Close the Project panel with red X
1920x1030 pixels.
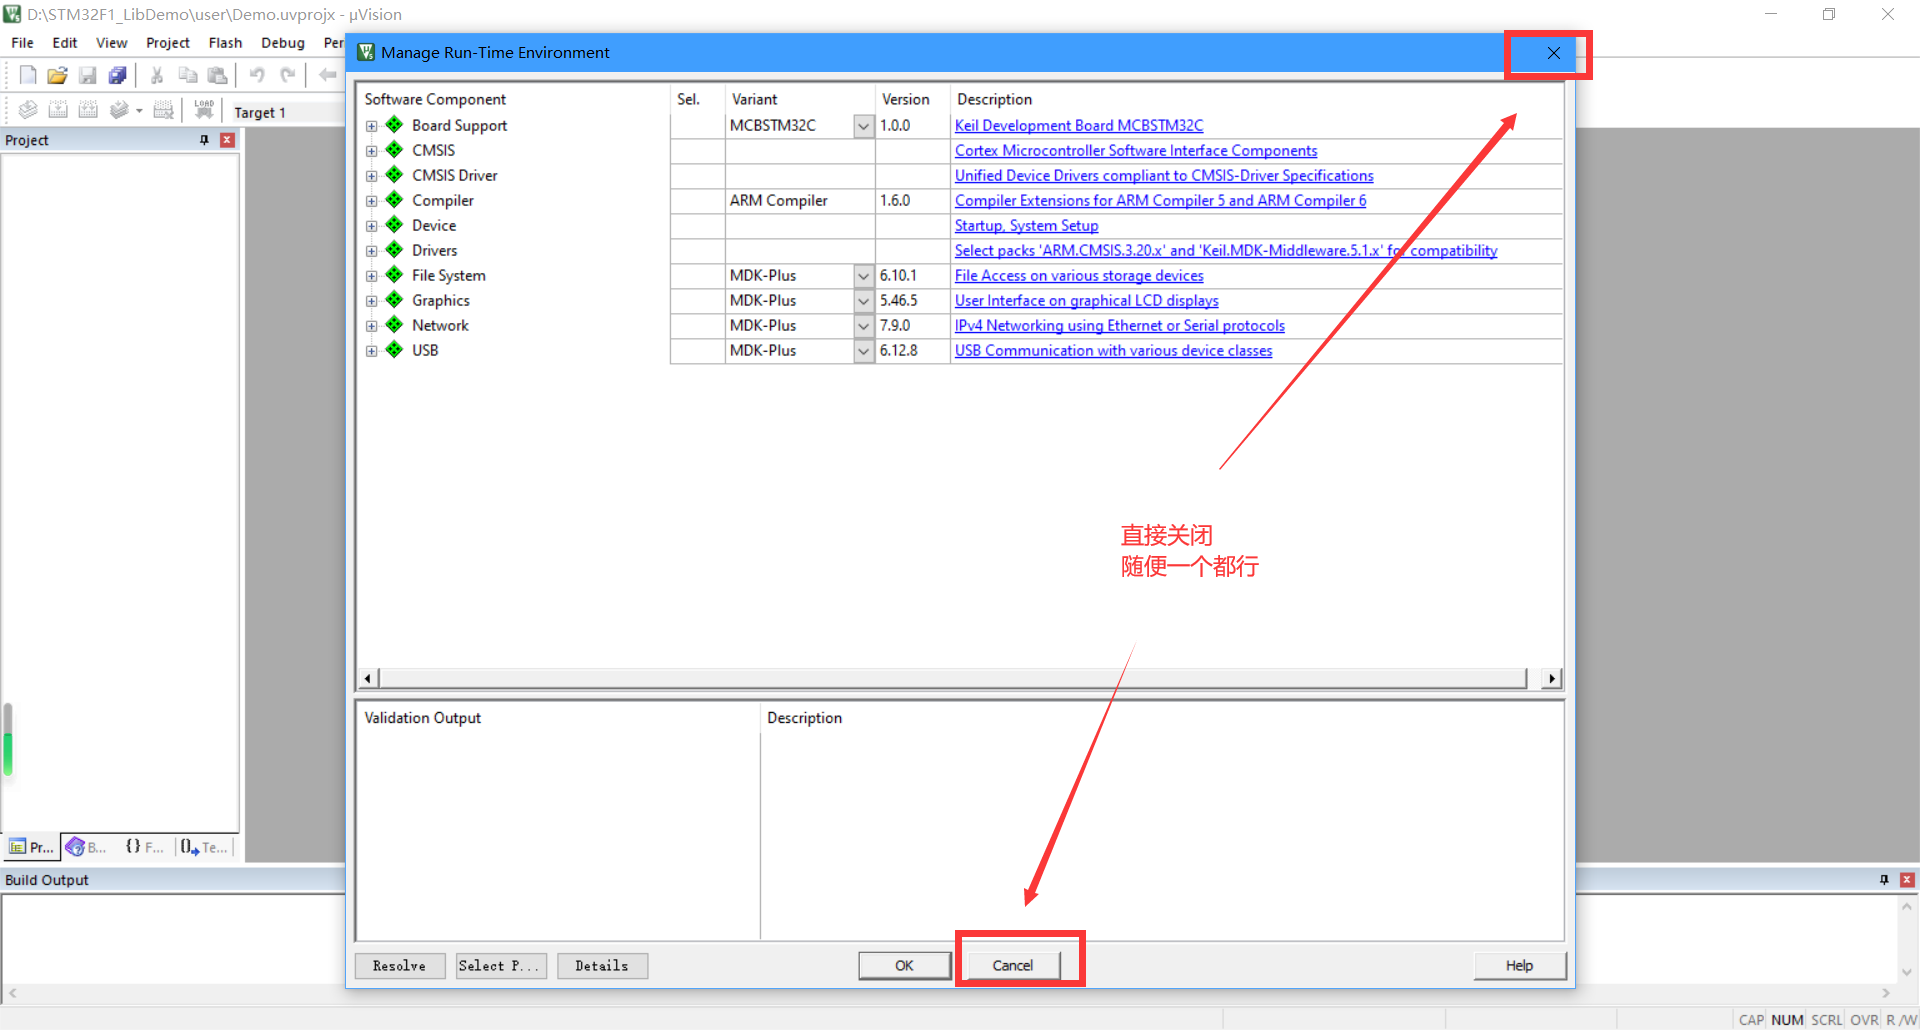click(227, 140)
